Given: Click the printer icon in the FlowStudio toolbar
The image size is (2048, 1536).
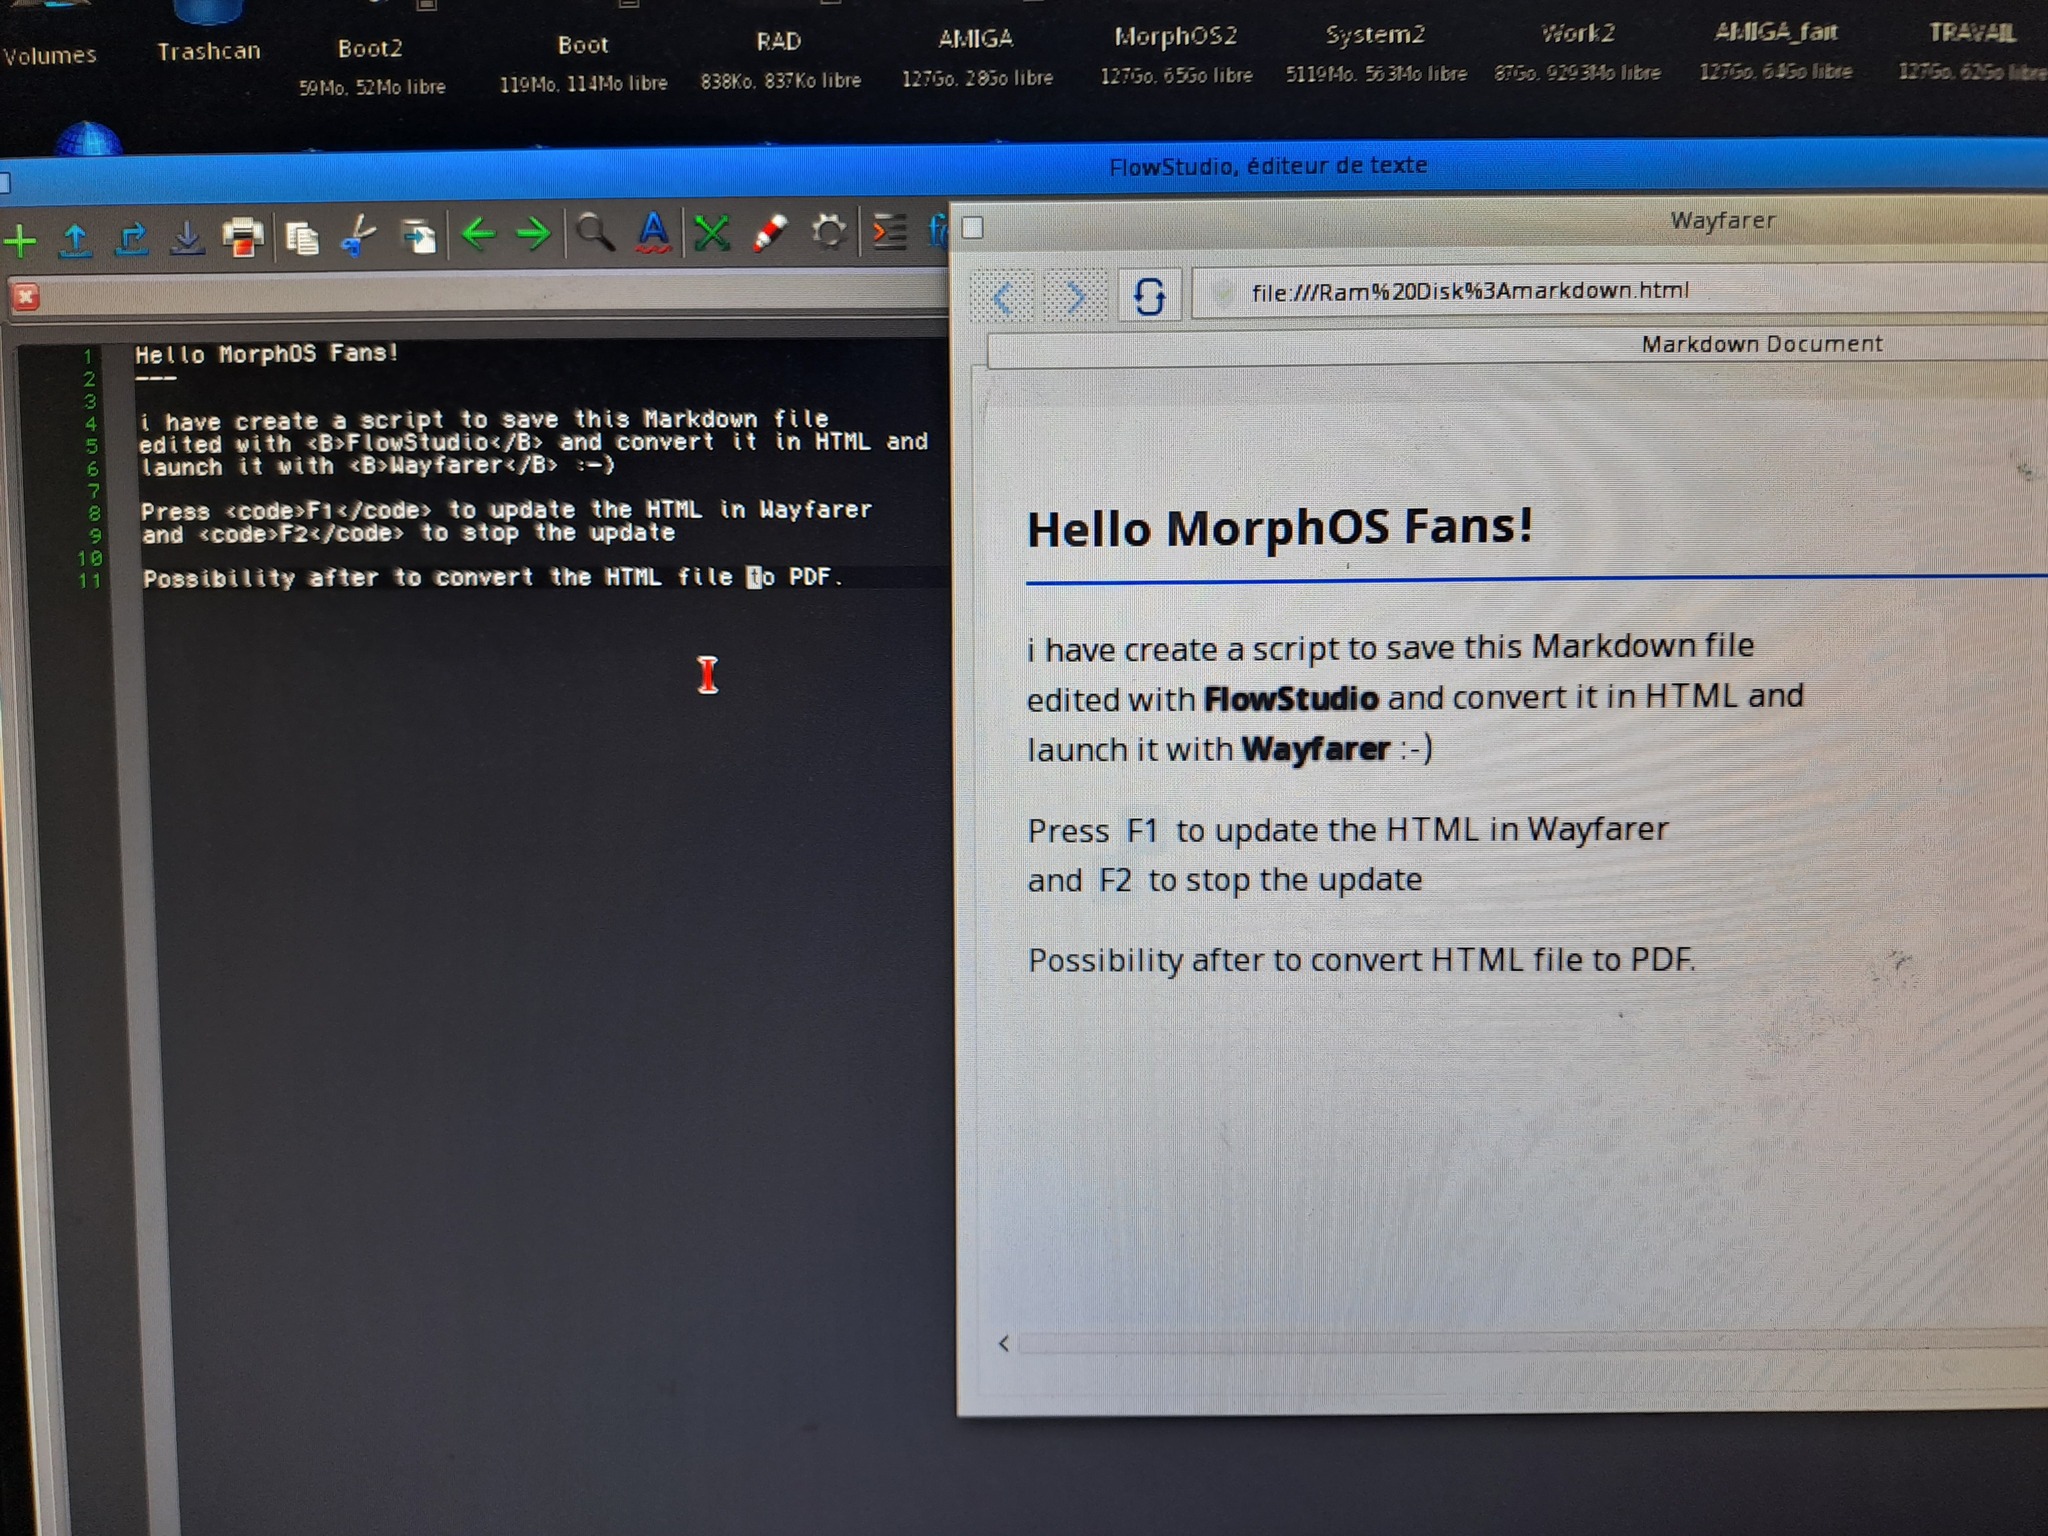Looking at the screenshot, I should click(243, 237).
